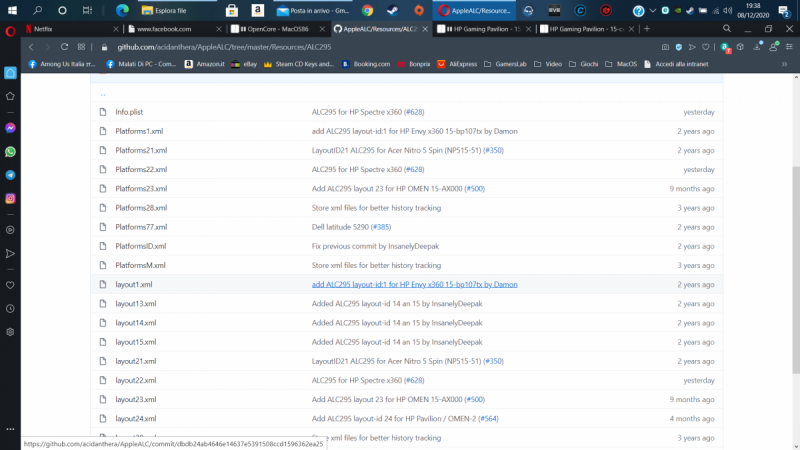Open the #500 link on Platforms23.xml row

pos(474,188)
